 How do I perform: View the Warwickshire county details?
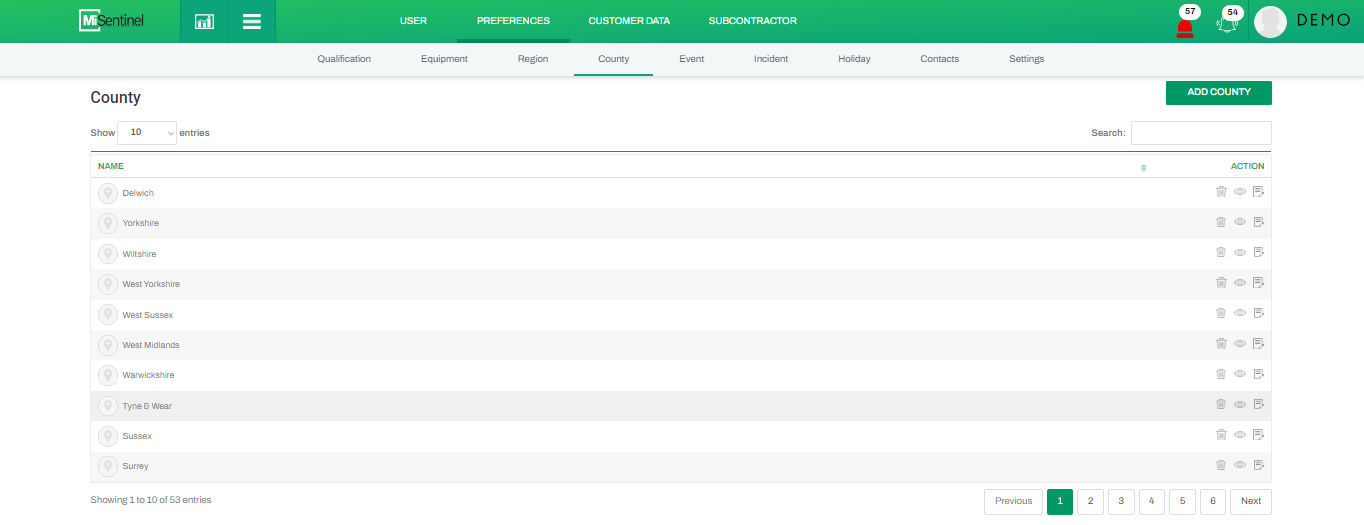click(x=1240, y=374)
